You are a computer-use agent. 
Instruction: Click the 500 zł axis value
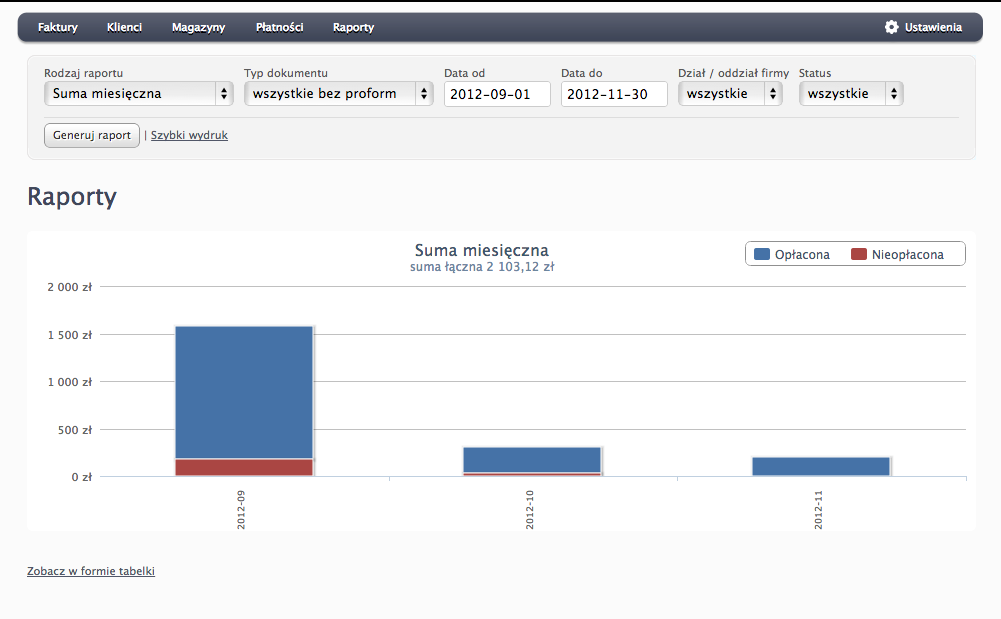[x=75, y=430]
